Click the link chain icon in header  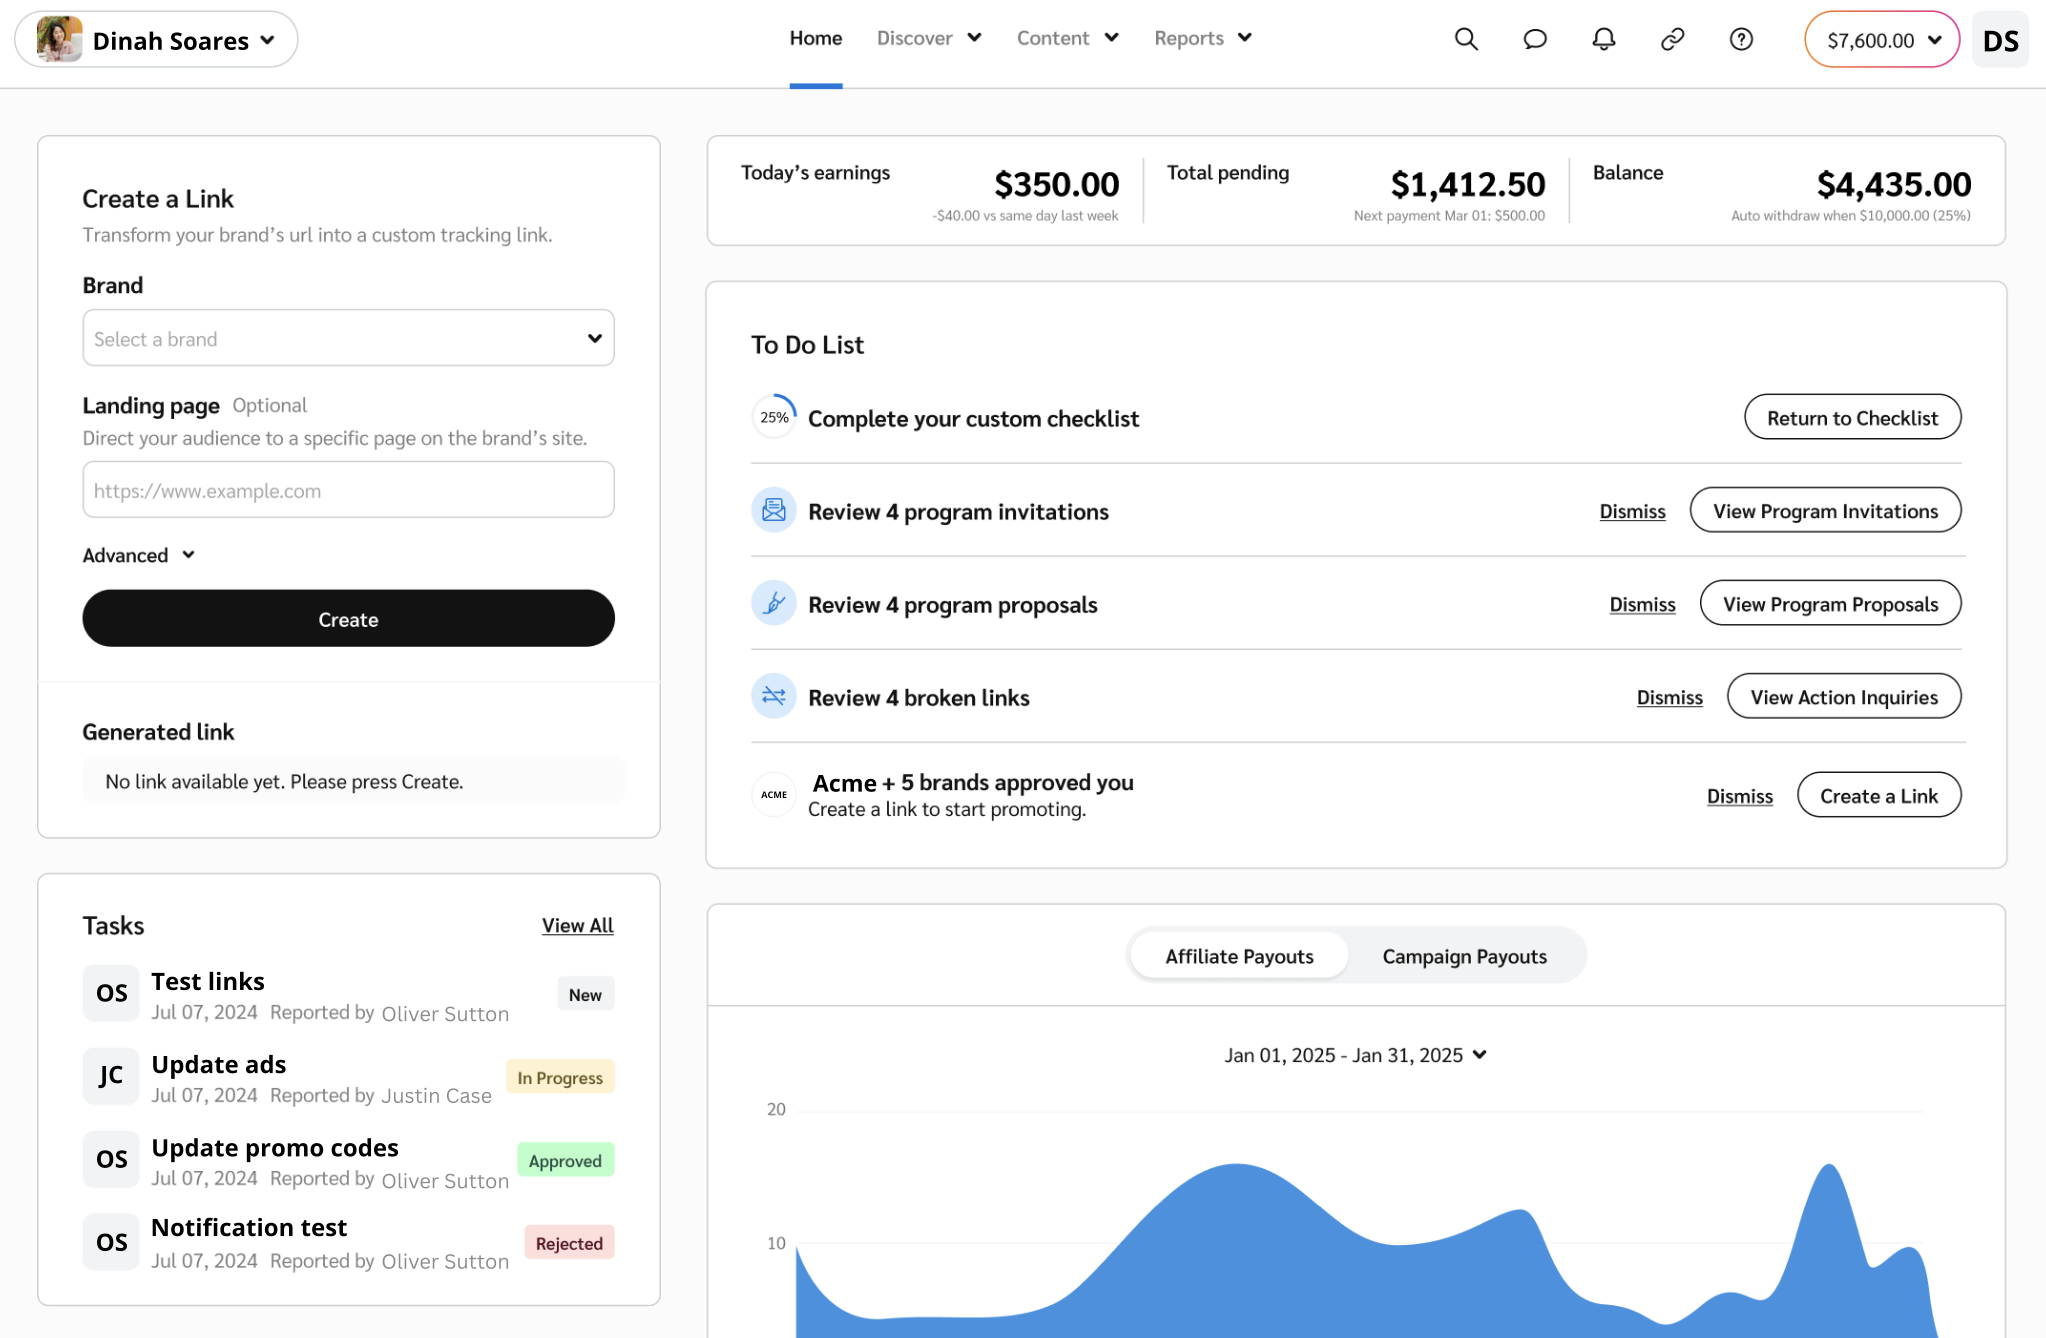[x=1673, y=39]
